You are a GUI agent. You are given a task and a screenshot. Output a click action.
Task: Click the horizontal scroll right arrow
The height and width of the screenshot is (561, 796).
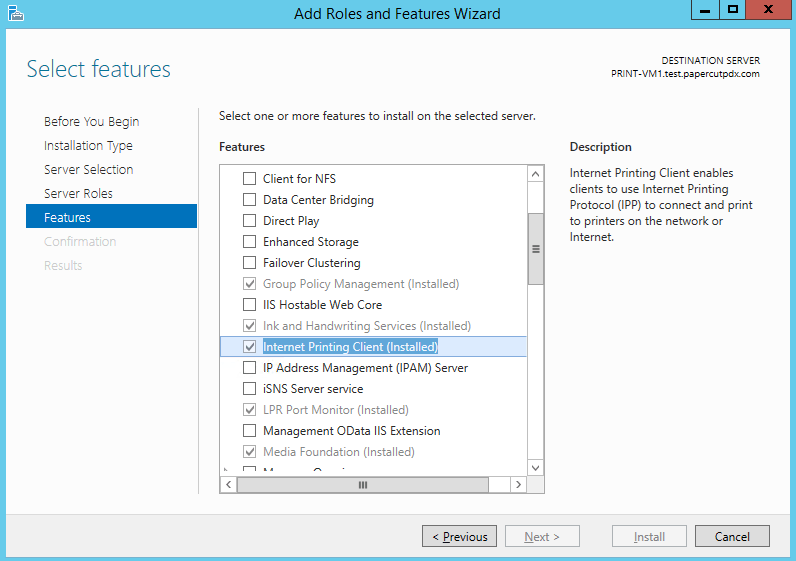click(x=518, y=485)
